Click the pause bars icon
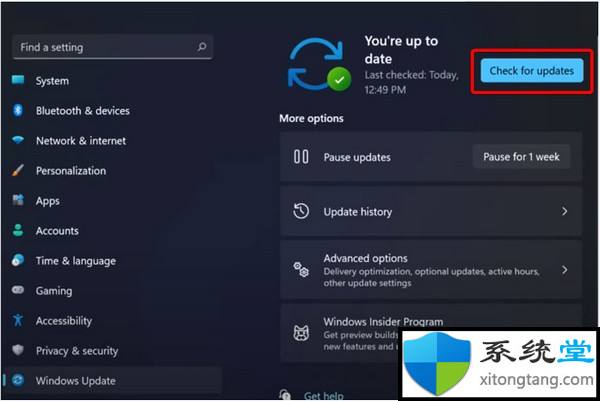Image resolution: width=600 pixels, height=401 pixels. [301, 156]
